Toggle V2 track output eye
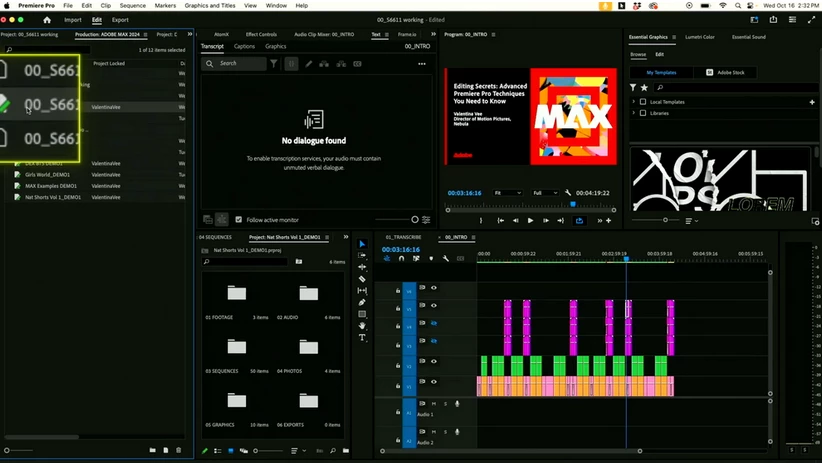This screenshot has height=463, width=822. click(x=434, y=361)
